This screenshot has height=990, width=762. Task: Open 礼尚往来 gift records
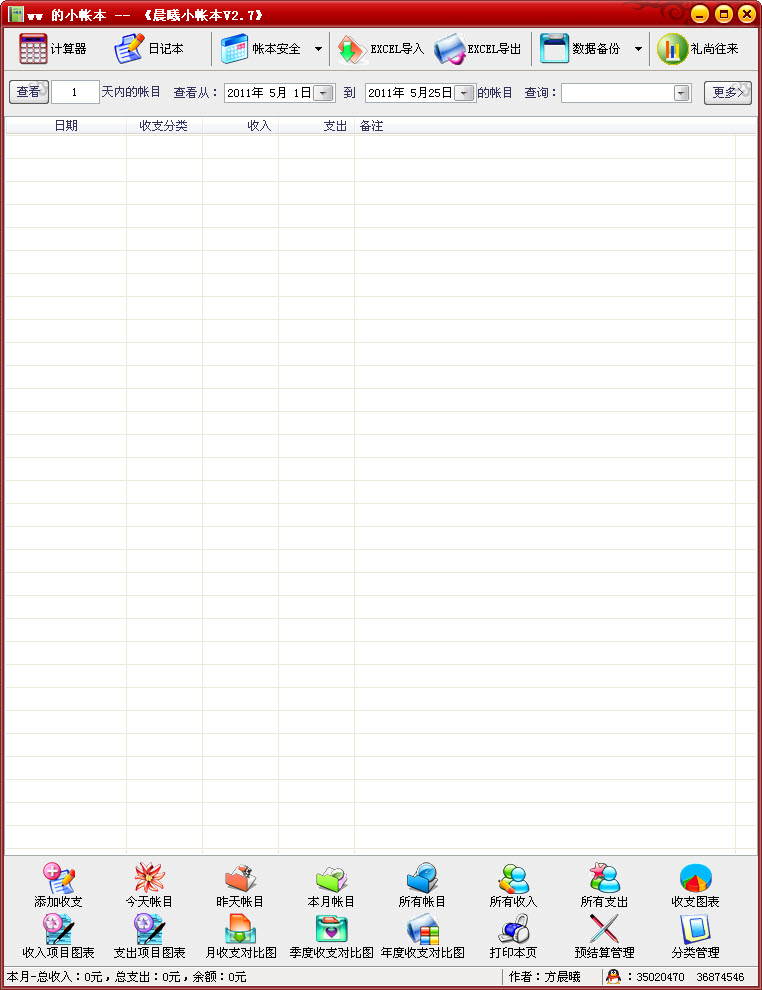698,49
